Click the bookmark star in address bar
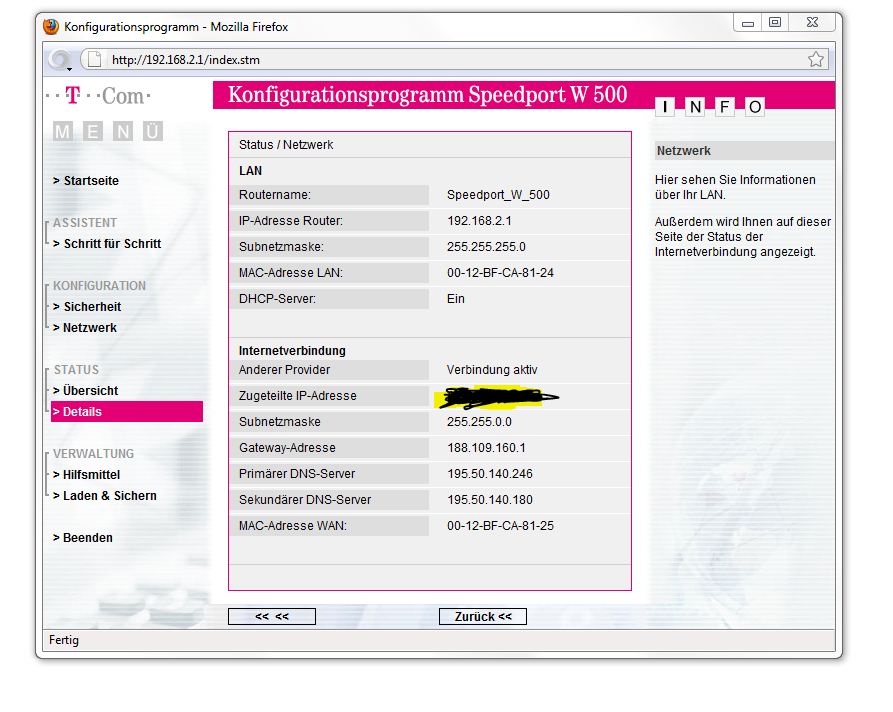Viewport: 893px width, 712px height. point(816,59)
